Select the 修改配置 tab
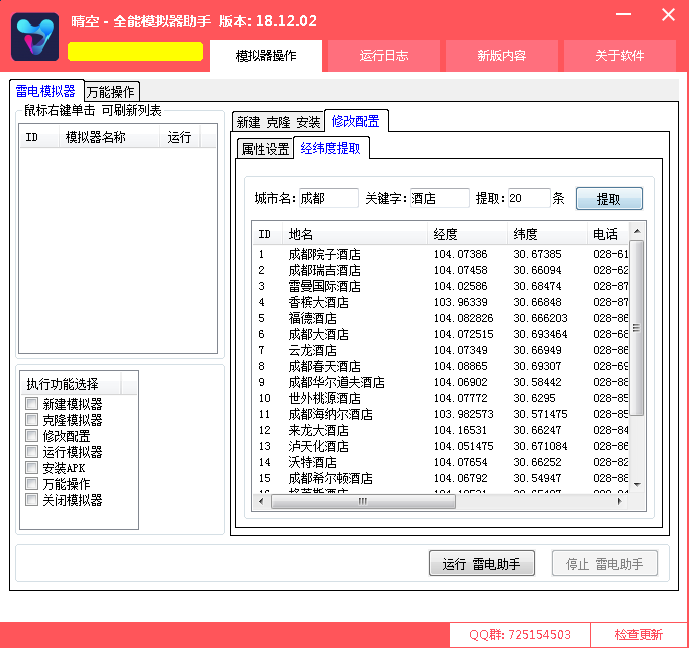 [355, 121]
